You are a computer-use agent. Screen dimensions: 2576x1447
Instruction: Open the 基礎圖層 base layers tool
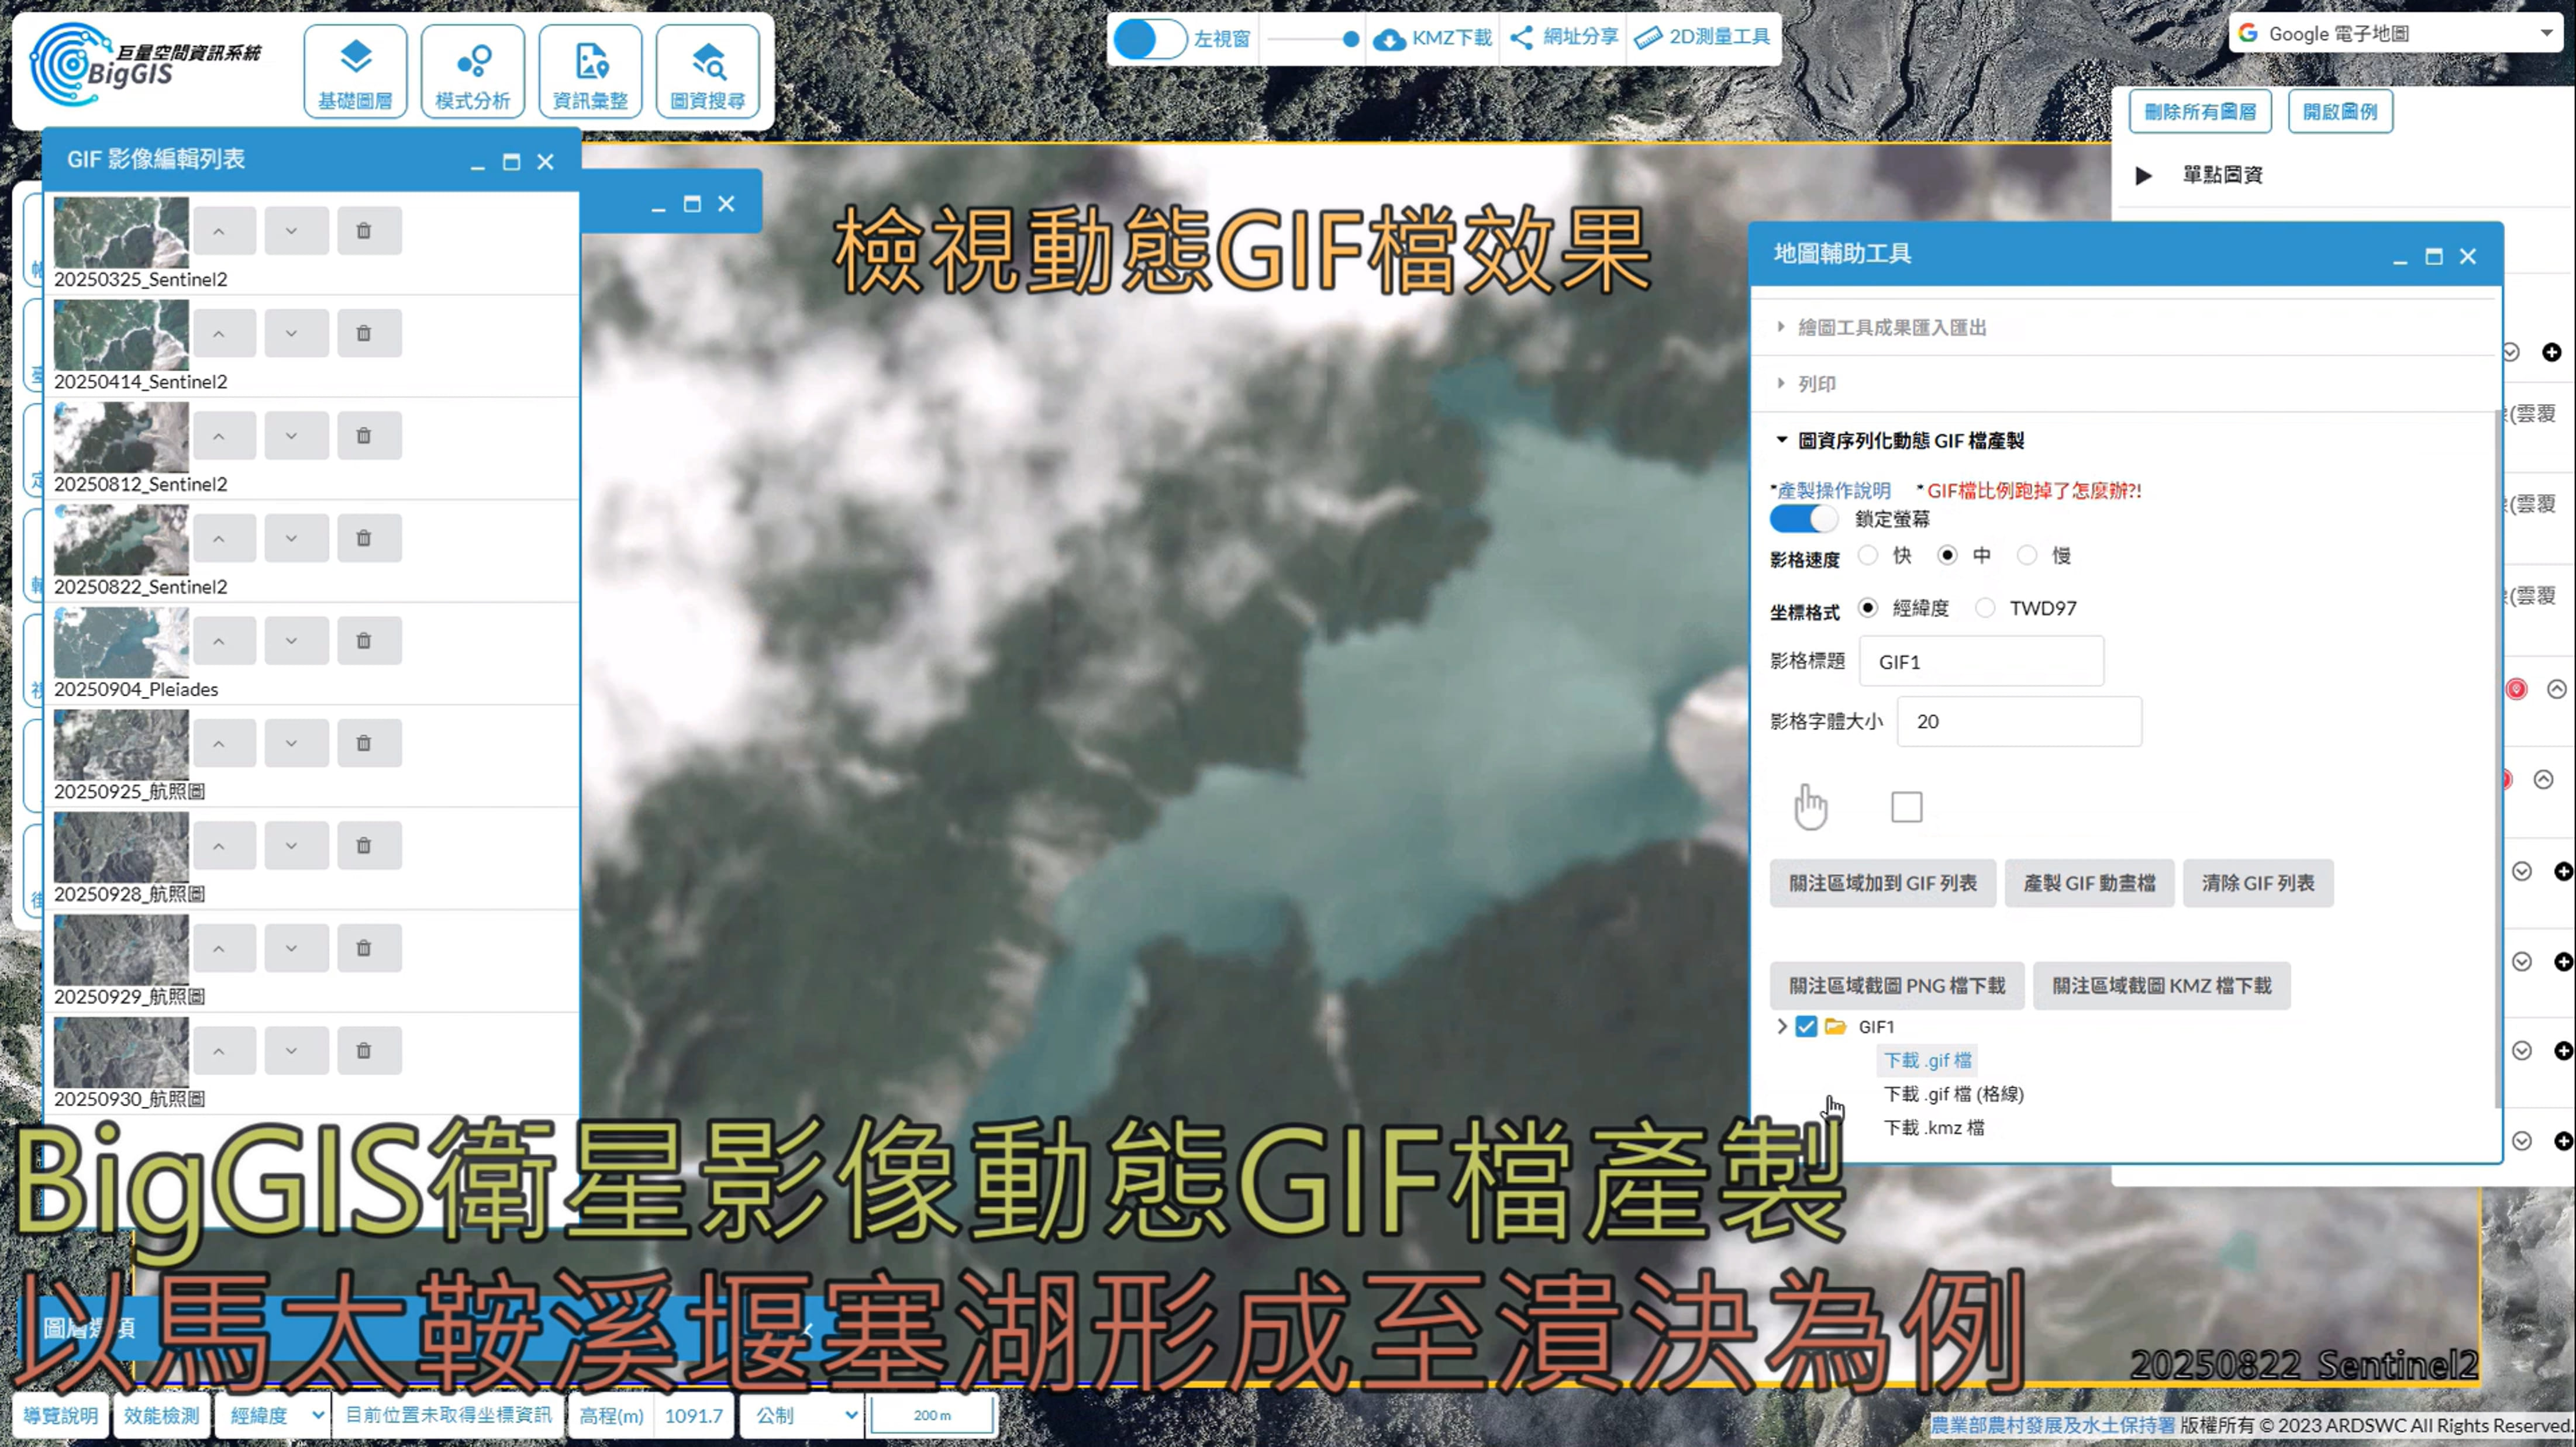pyautogui.click(x=355, y=72)
